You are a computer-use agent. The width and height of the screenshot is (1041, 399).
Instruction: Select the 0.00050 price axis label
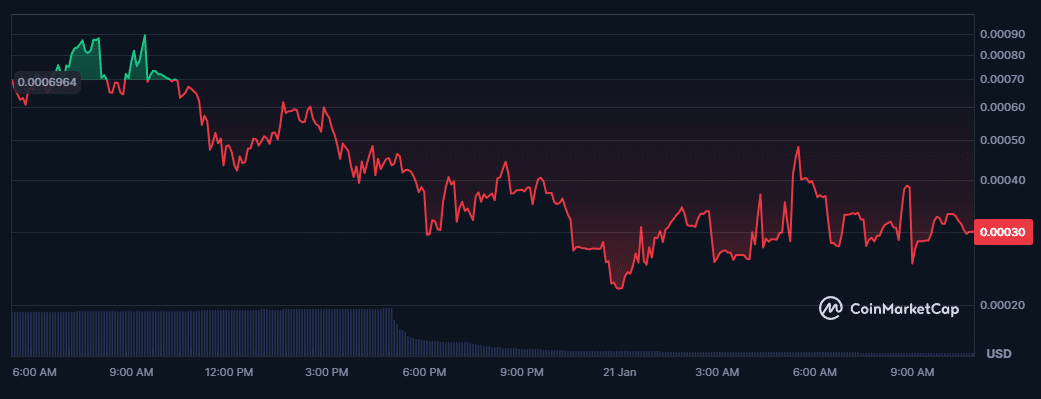click(1003, 141)
